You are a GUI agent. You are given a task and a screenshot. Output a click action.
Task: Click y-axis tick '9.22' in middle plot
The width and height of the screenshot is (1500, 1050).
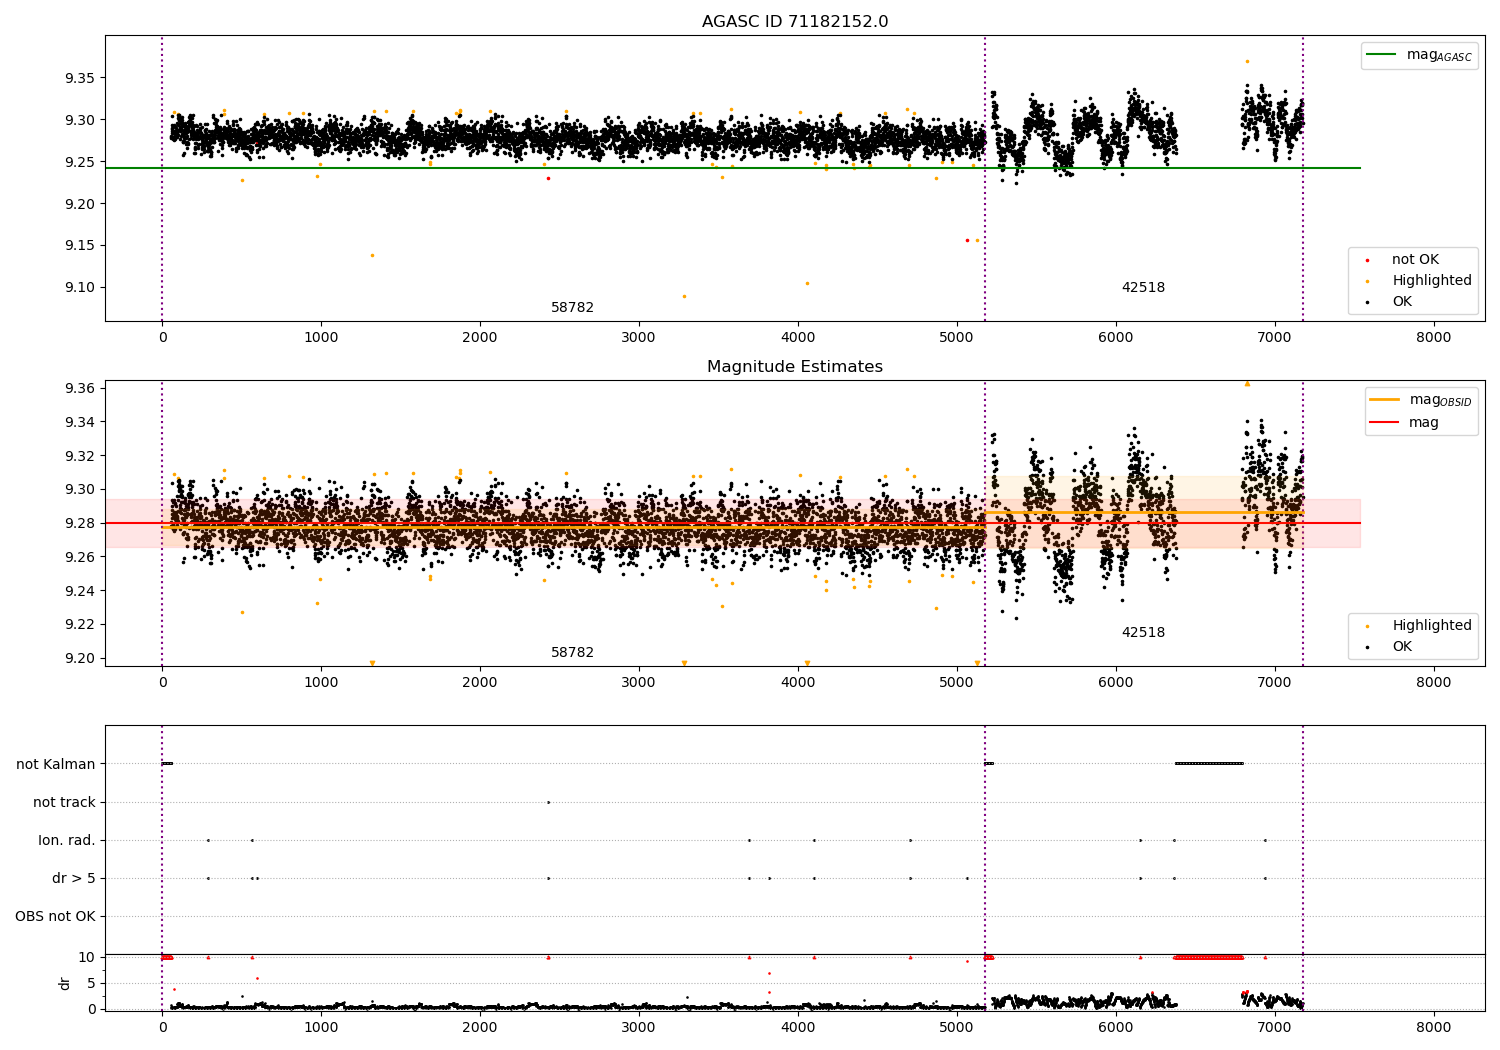pos(79,625)
